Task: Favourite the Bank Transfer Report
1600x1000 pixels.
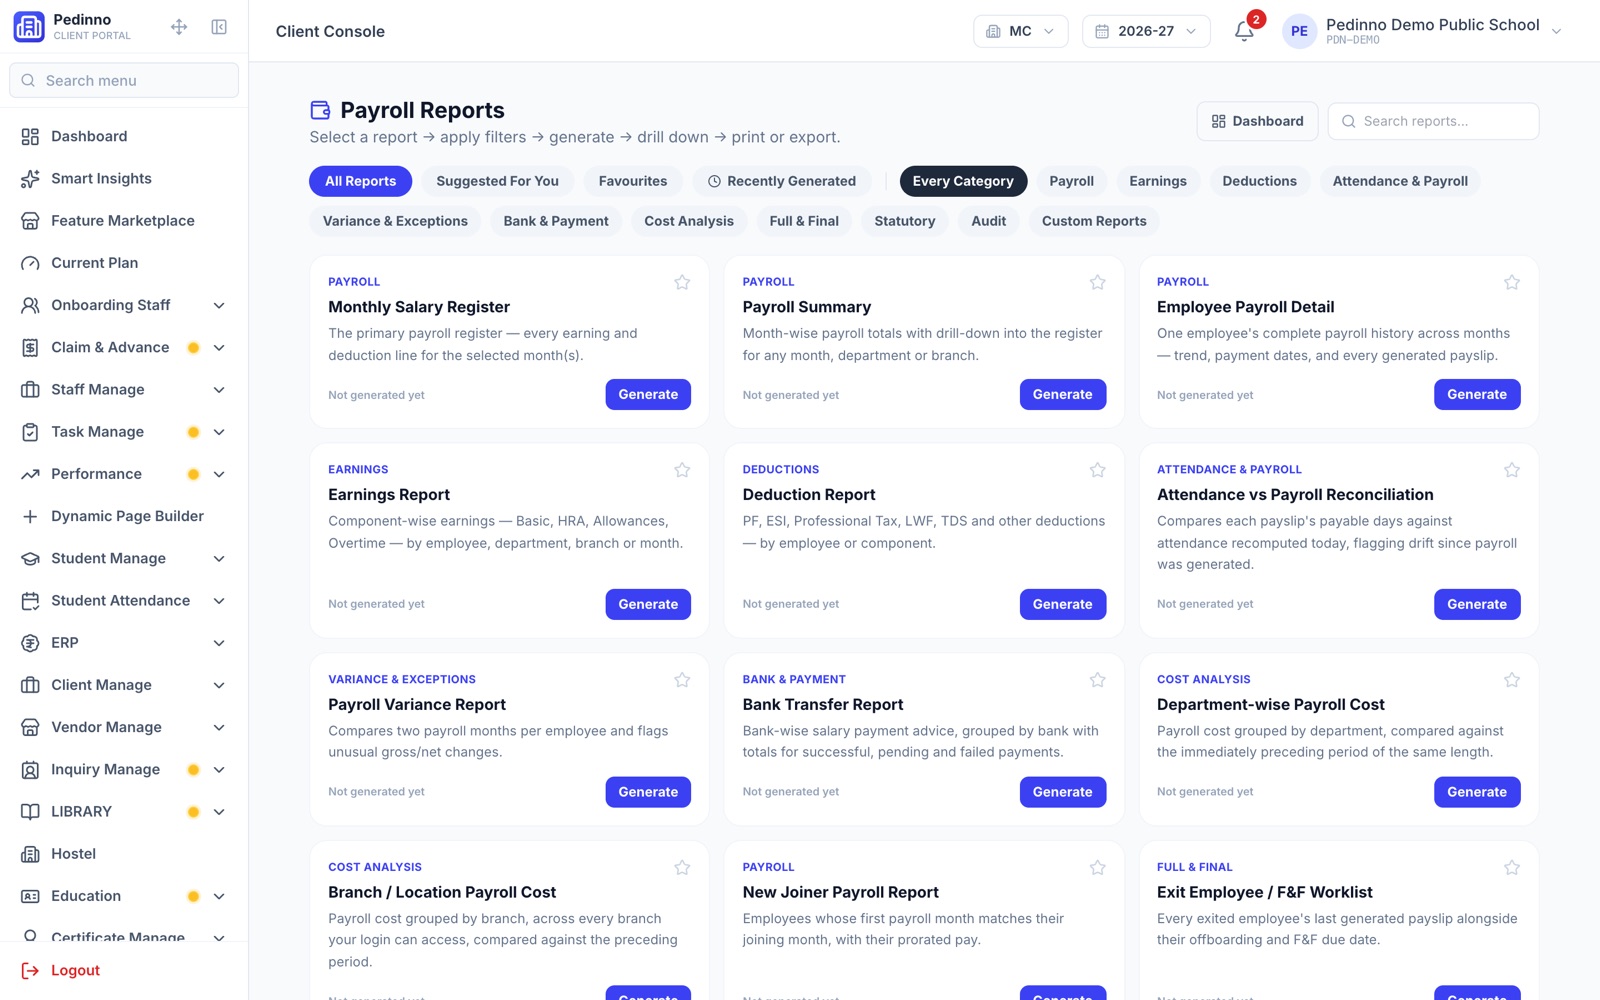Action: [x=1097, y=680]
